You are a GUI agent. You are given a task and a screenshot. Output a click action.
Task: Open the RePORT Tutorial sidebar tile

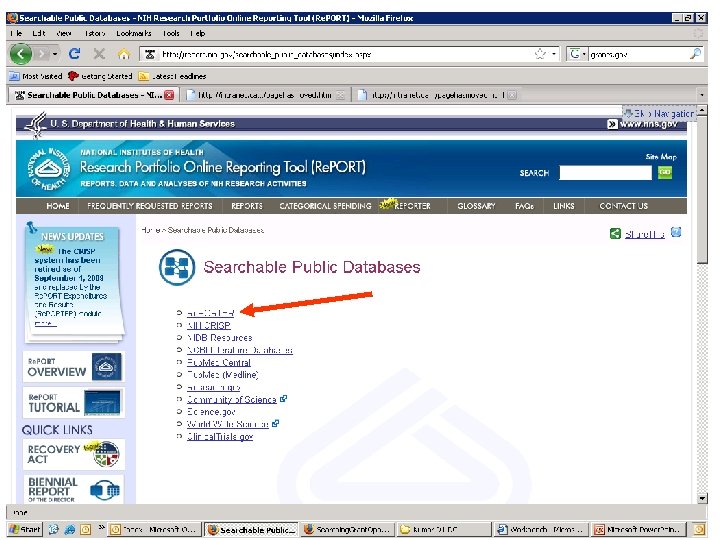click(73, 402)
